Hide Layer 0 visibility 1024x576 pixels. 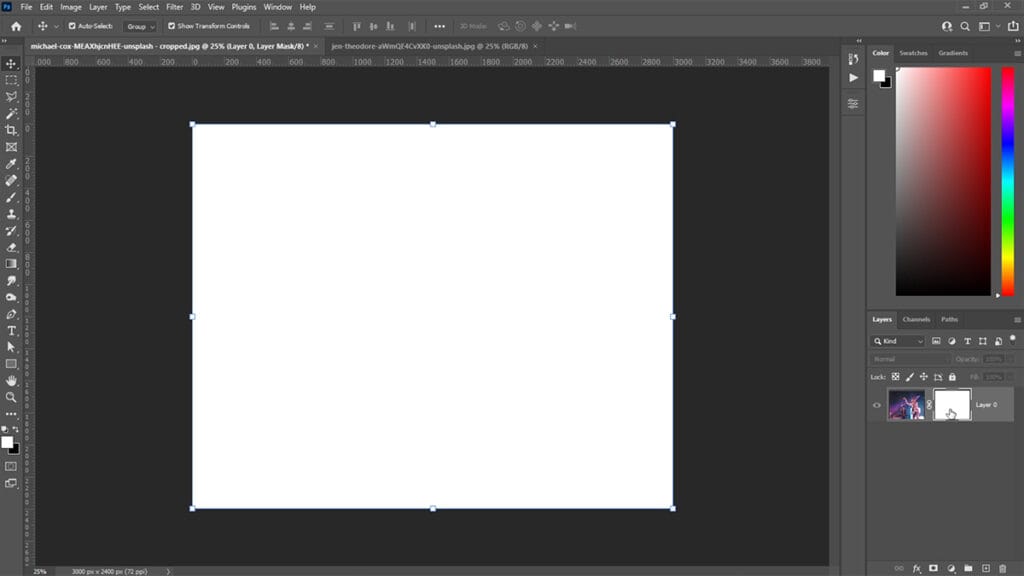[x=878, y=404]
